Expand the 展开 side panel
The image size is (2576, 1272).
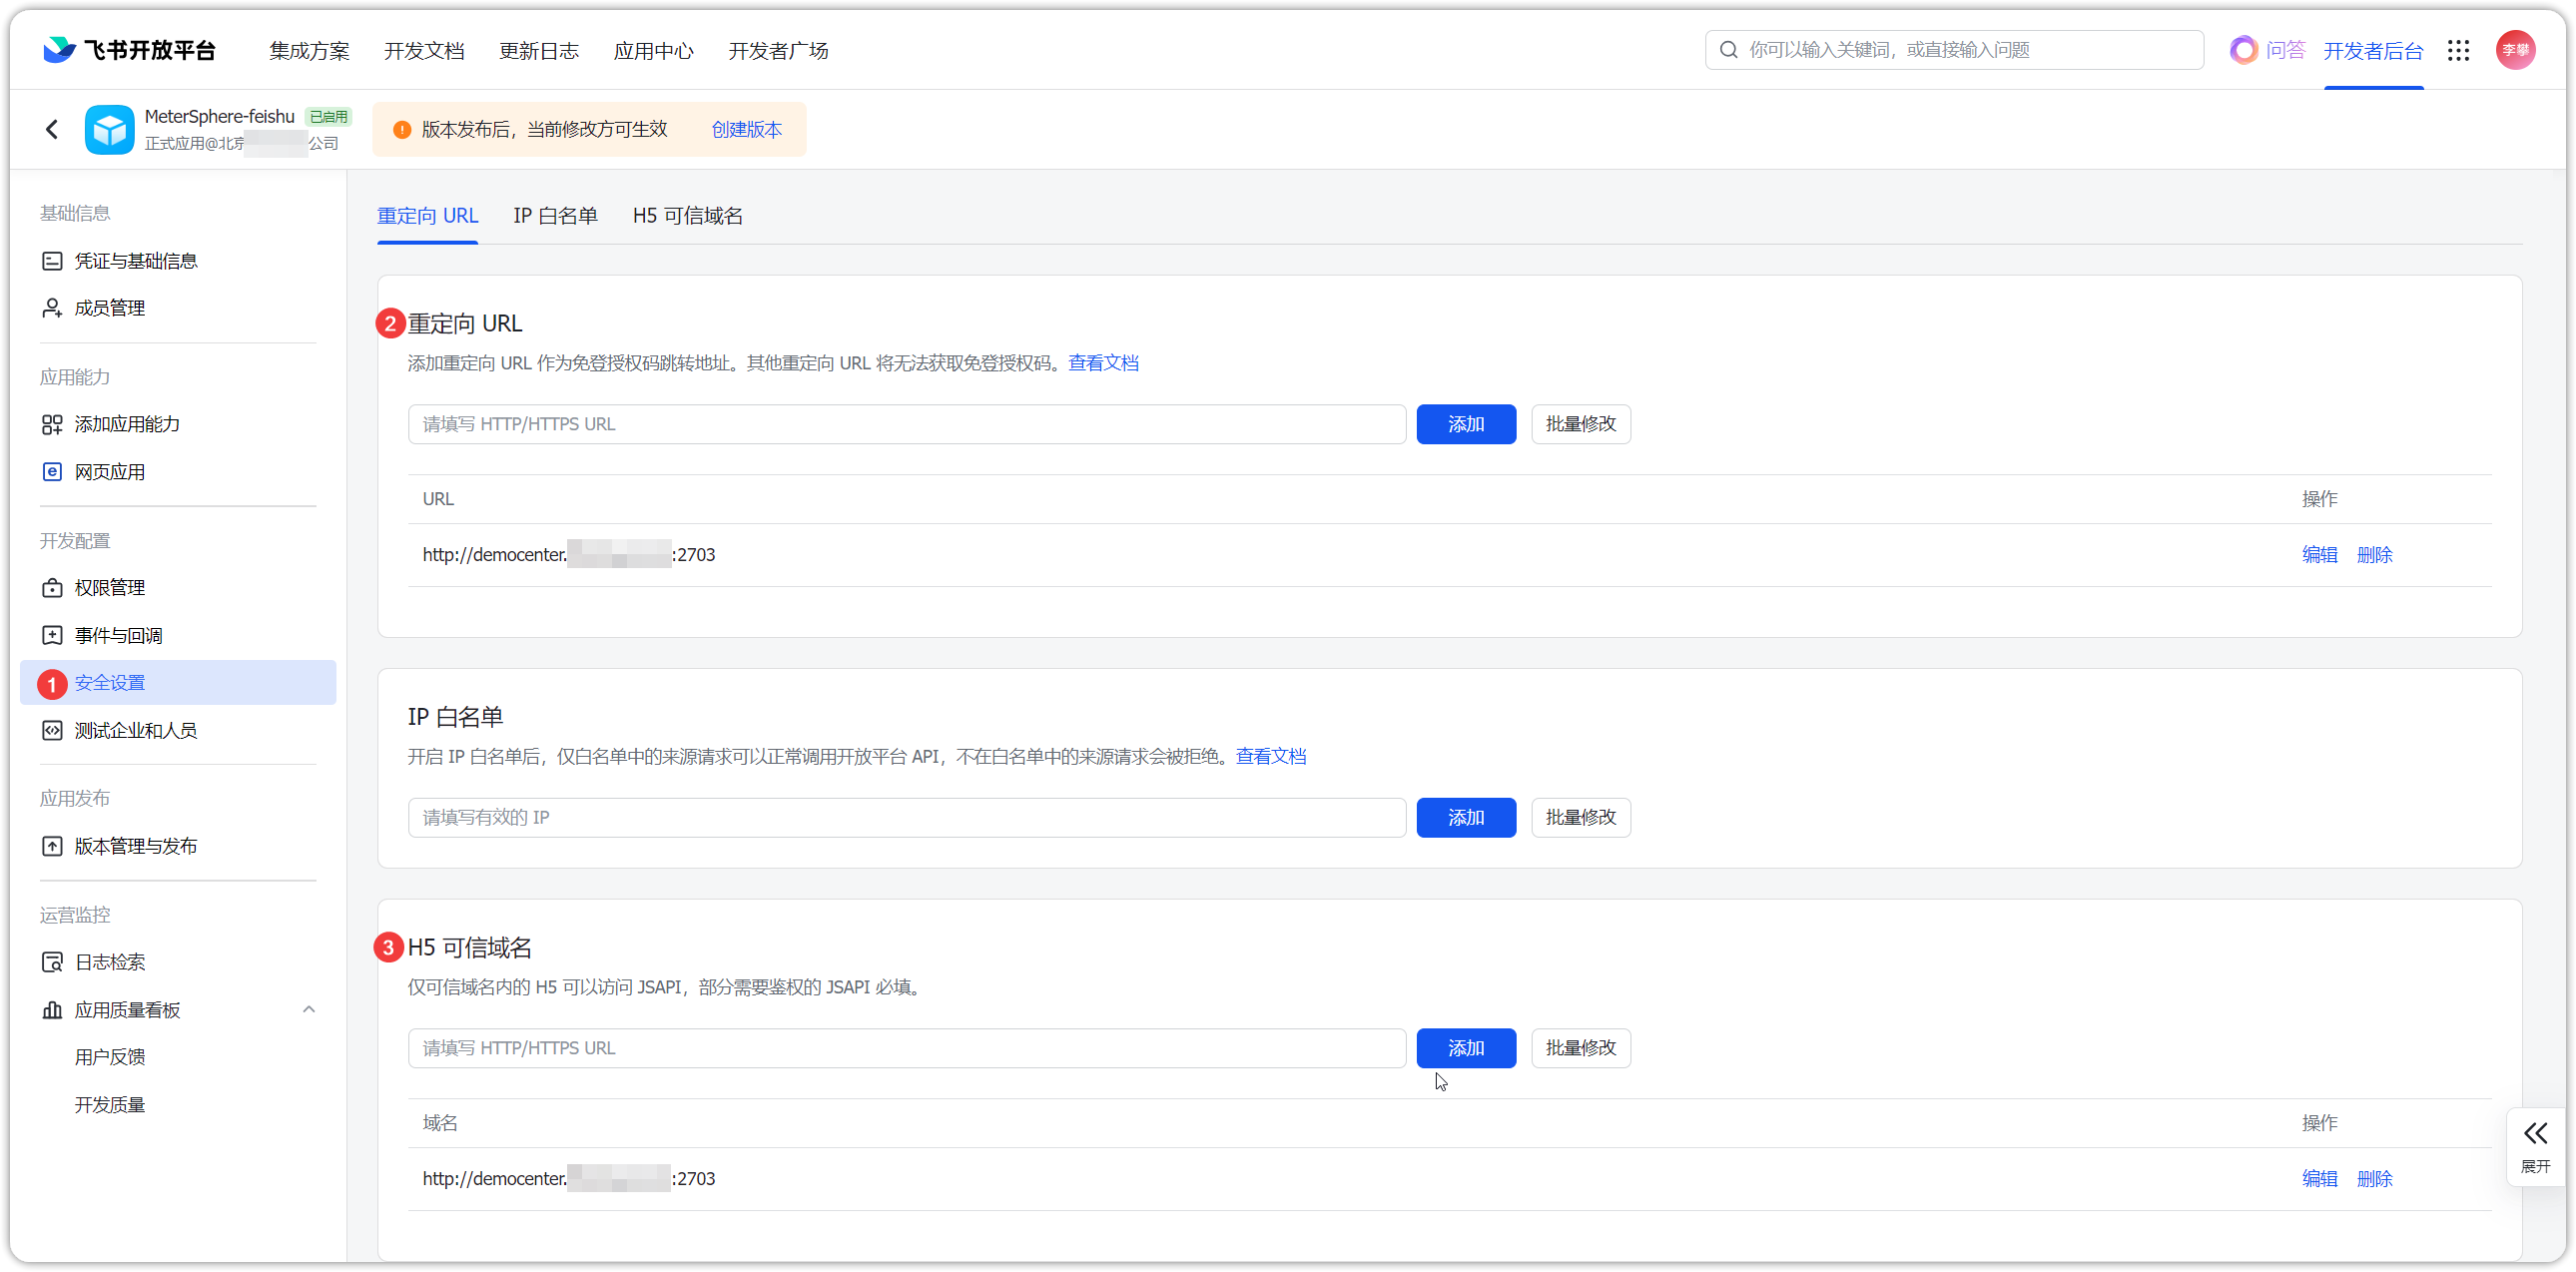pyautogui.click(x=2535, y=1146)
